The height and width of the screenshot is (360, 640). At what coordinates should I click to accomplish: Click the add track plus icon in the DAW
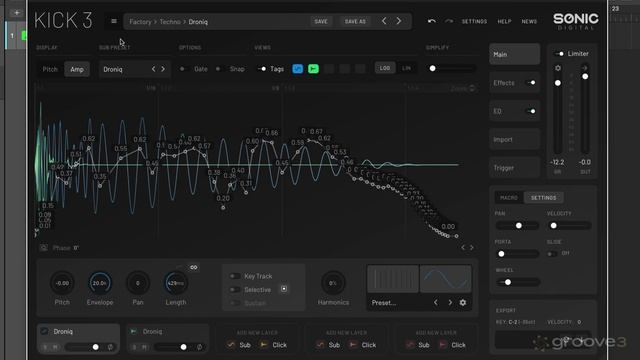(x=17, y=13)
